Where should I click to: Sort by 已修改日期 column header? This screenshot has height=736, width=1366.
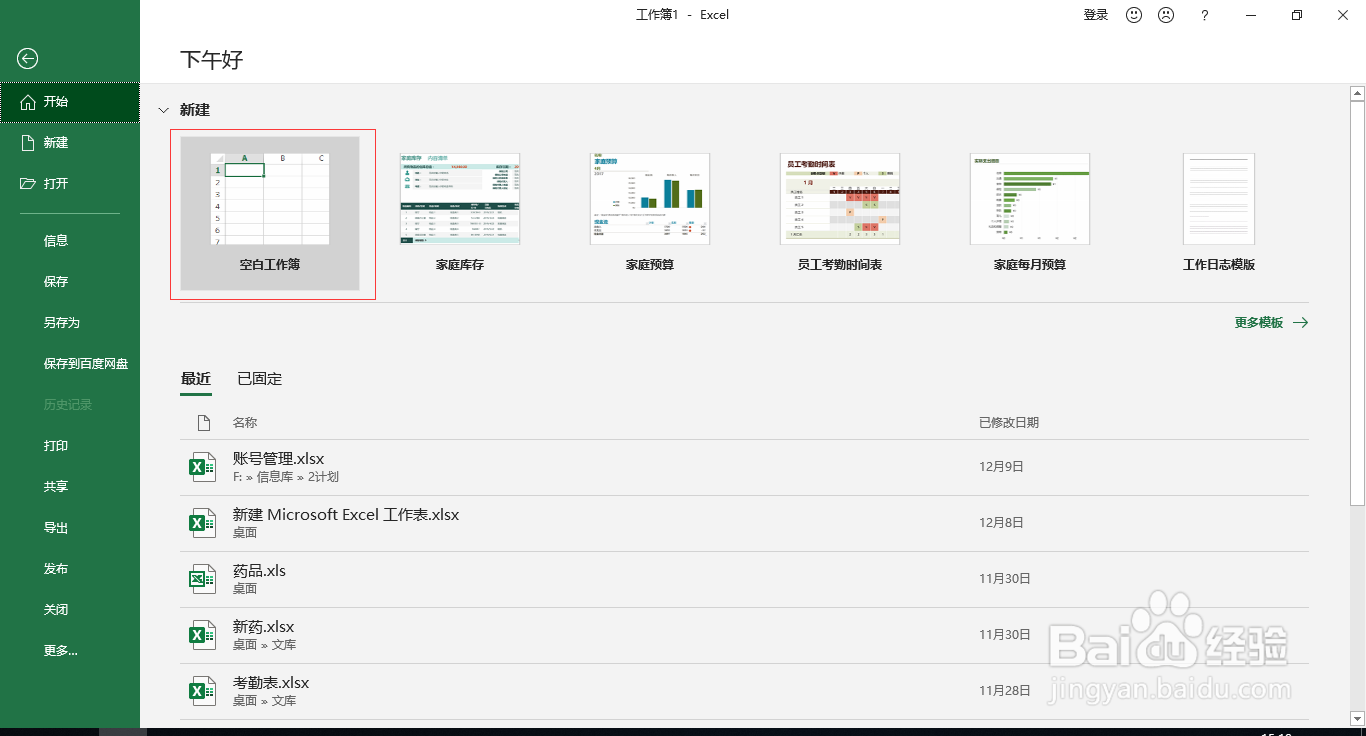pyautogui.click(x=1009, y=423)
